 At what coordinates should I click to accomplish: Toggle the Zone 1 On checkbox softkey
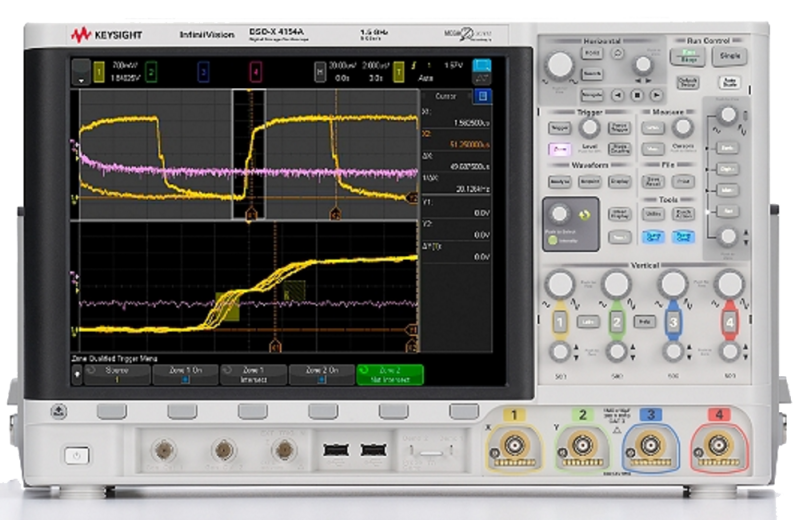(x=185, y=375)
